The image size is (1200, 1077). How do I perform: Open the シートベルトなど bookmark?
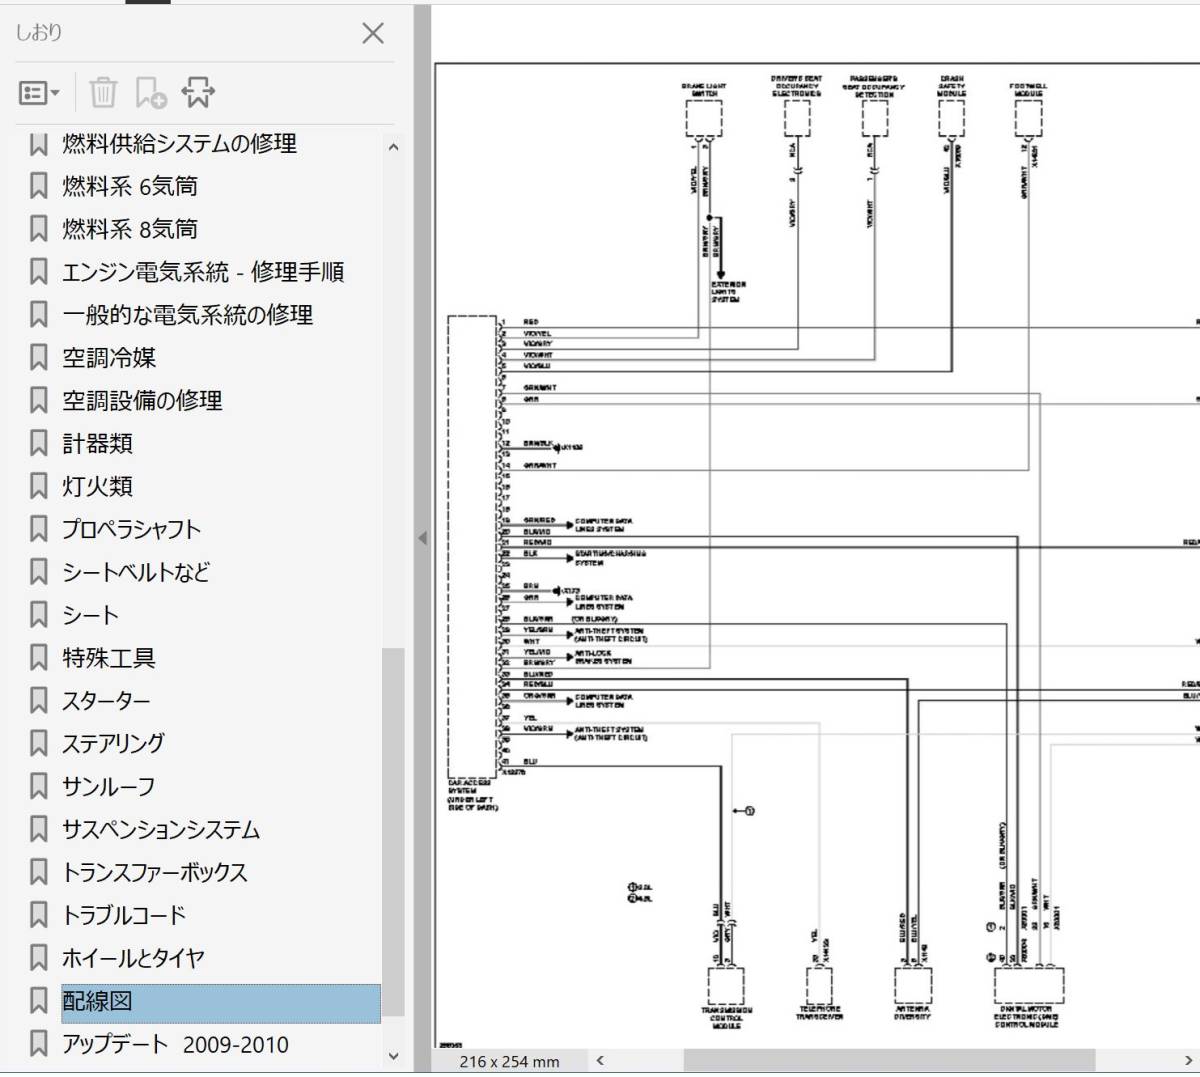[136, 572]
